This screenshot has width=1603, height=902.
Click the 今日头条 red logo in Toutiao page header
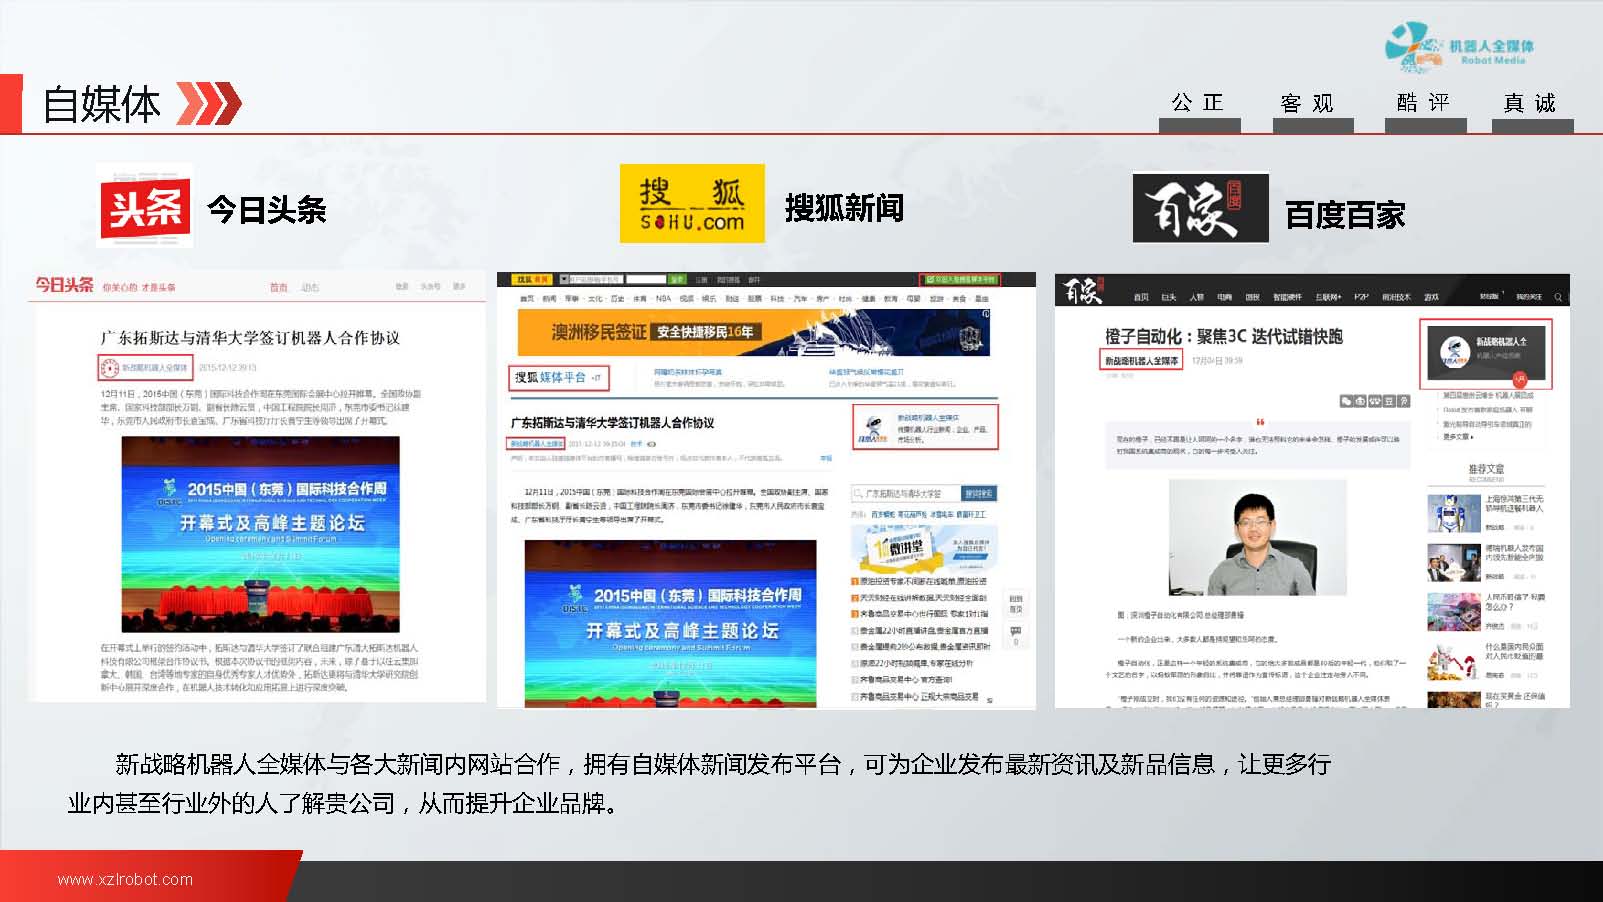tap(65, 286)
